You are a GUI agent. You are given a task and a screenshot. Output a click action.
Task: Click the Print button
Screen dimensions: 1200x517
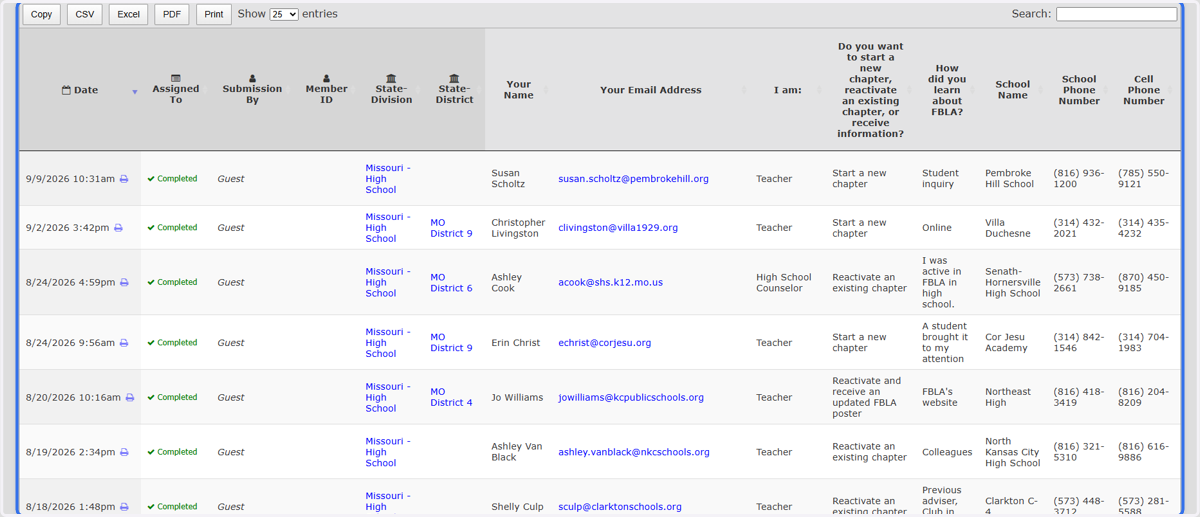tap(214, 15)
